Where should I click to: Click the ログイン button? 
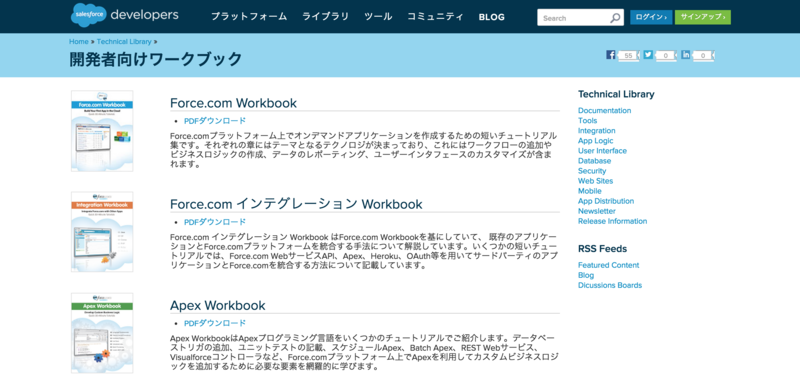tap(651, 17)
